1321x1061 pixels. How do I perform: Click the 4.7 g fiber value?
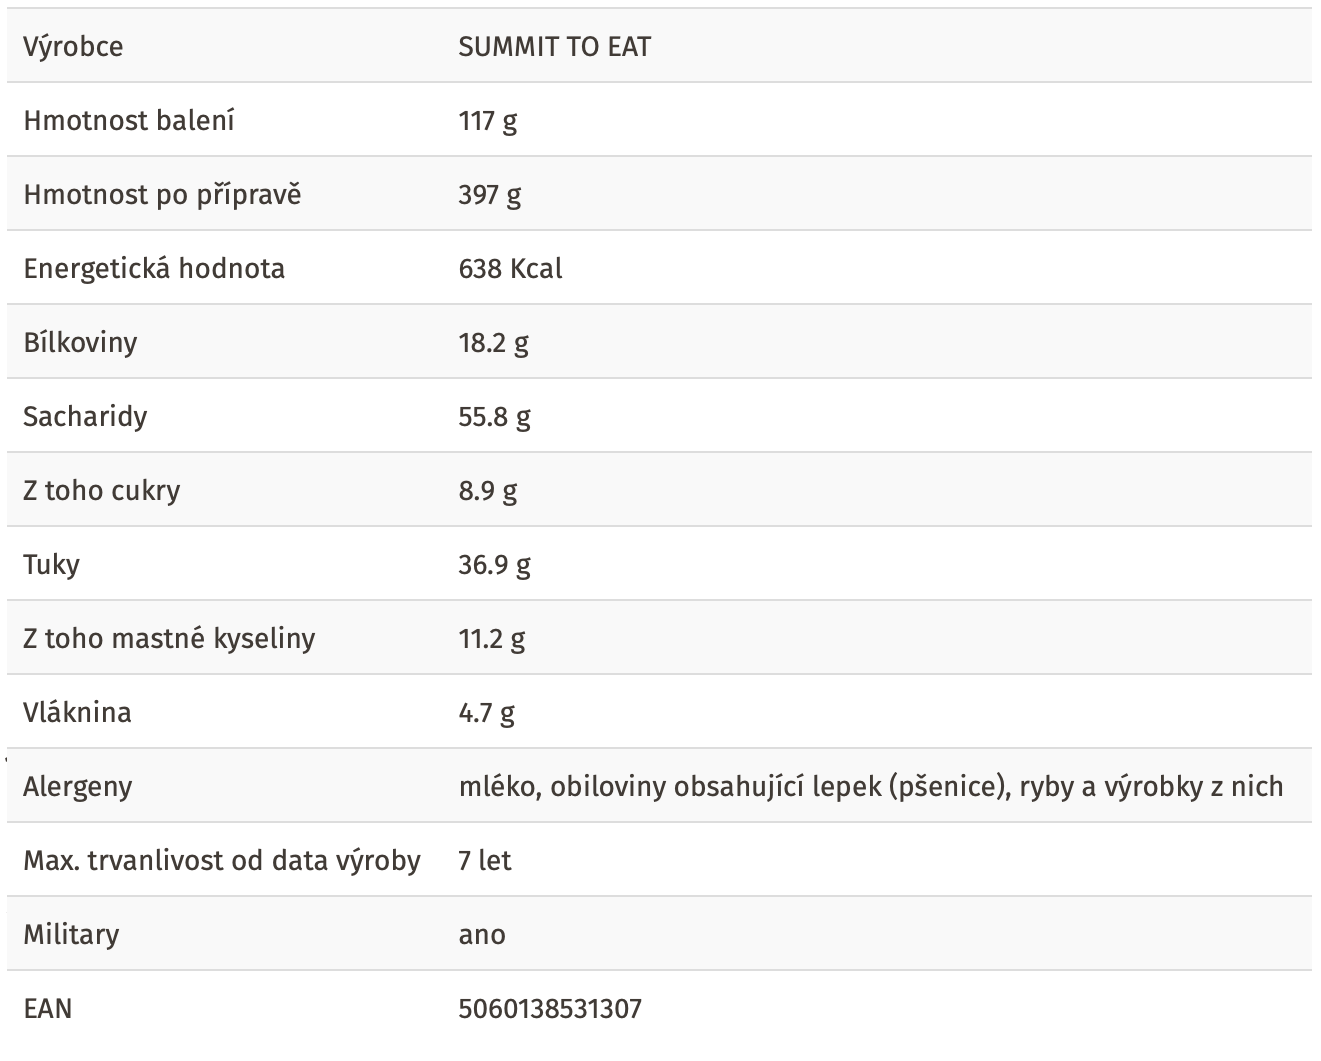point(487,713)
